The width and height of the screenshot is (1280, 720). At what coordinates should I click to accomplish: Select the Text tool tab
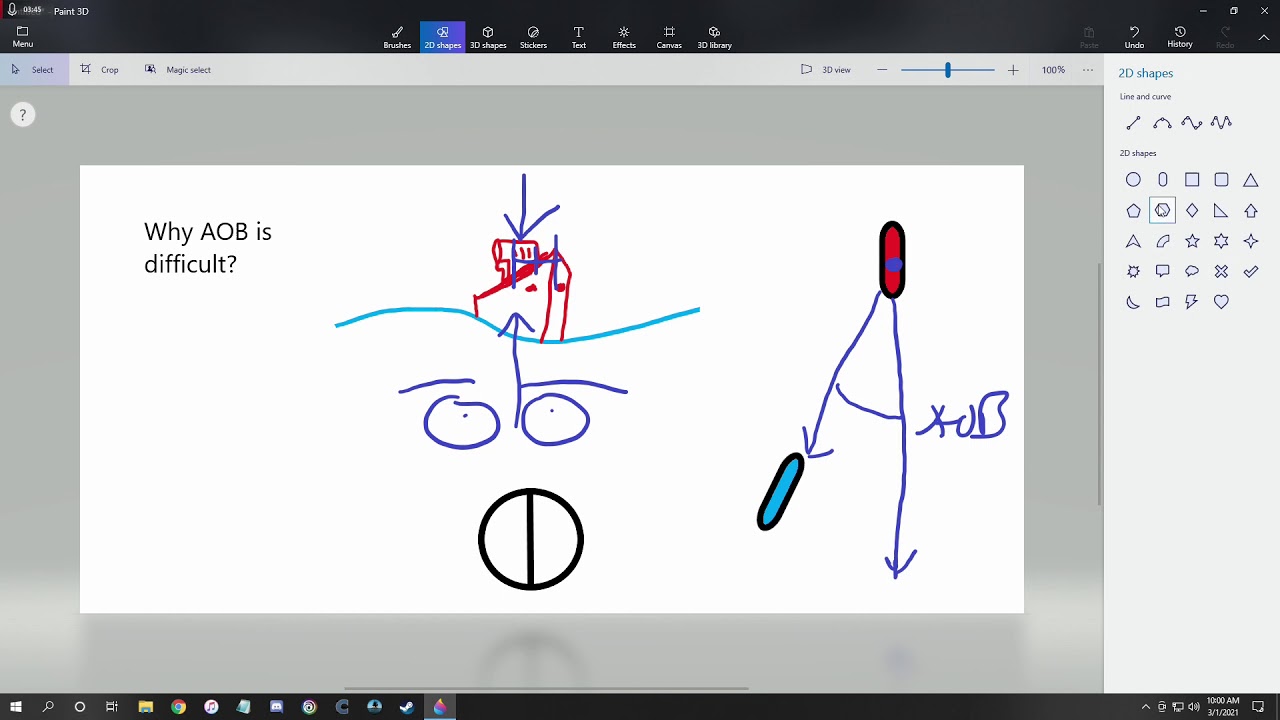579,37
